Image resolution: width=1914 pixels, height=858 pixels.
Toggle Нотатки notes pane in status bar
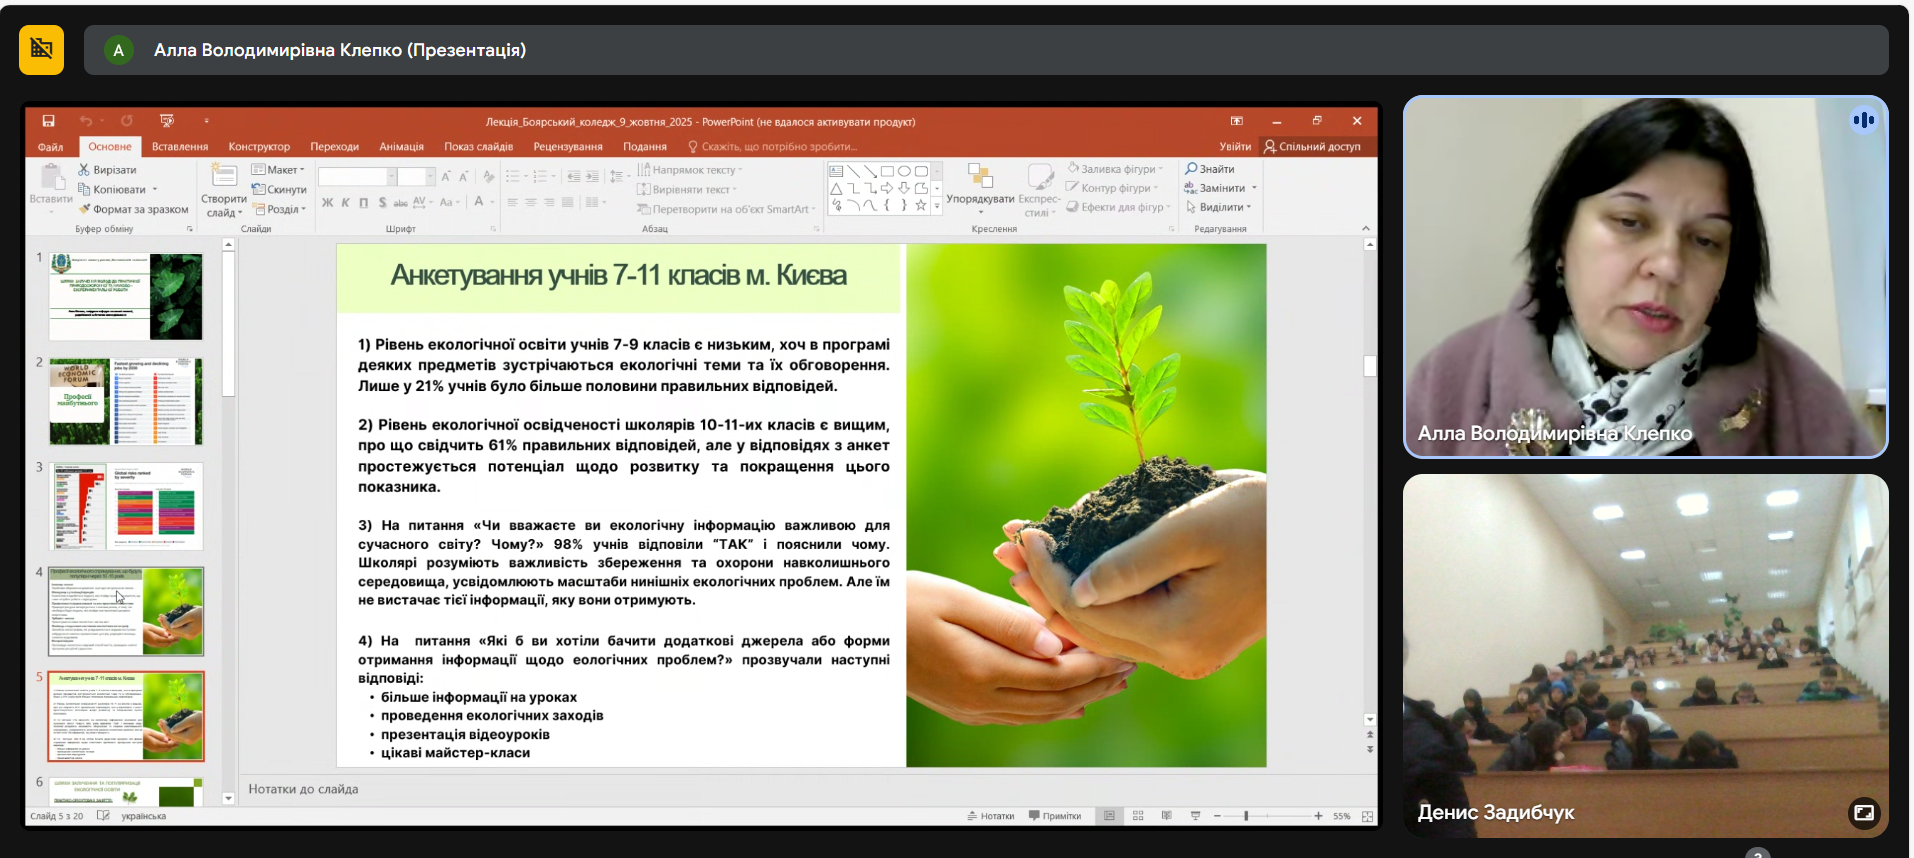pos(991,816)
